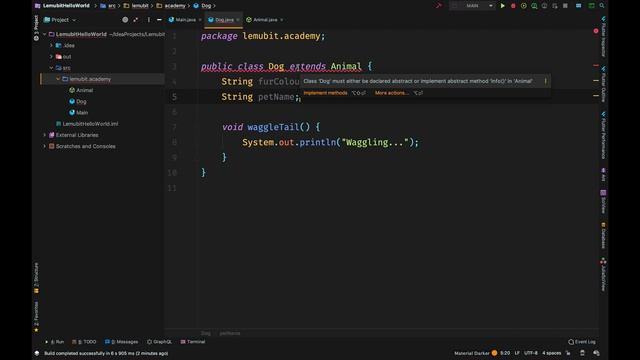Click the 5:20 cursor position in status bar
The height and width of the screenshot is (360, 640).
pyautogui.click(x=505, y=353)
